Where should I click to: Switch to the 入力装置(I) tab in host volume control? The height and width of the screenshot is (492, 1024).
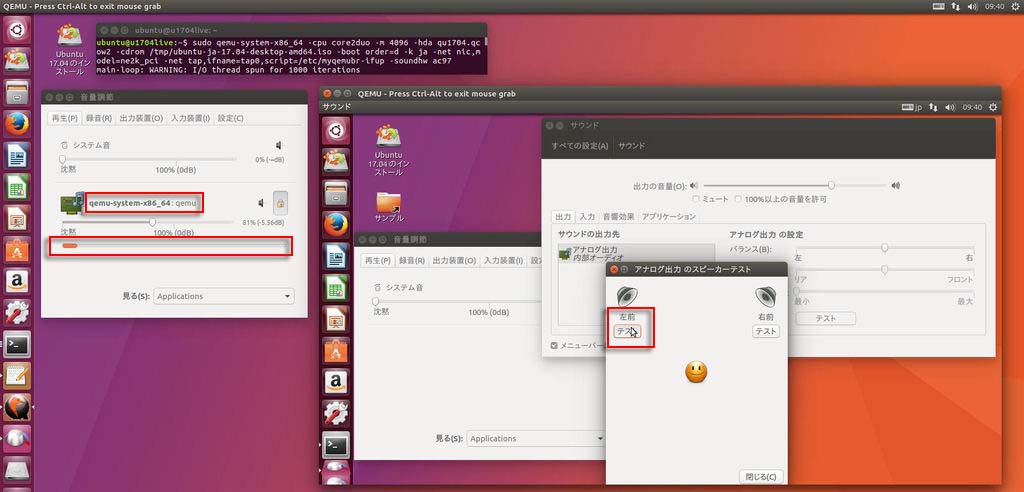coord(191,118)
